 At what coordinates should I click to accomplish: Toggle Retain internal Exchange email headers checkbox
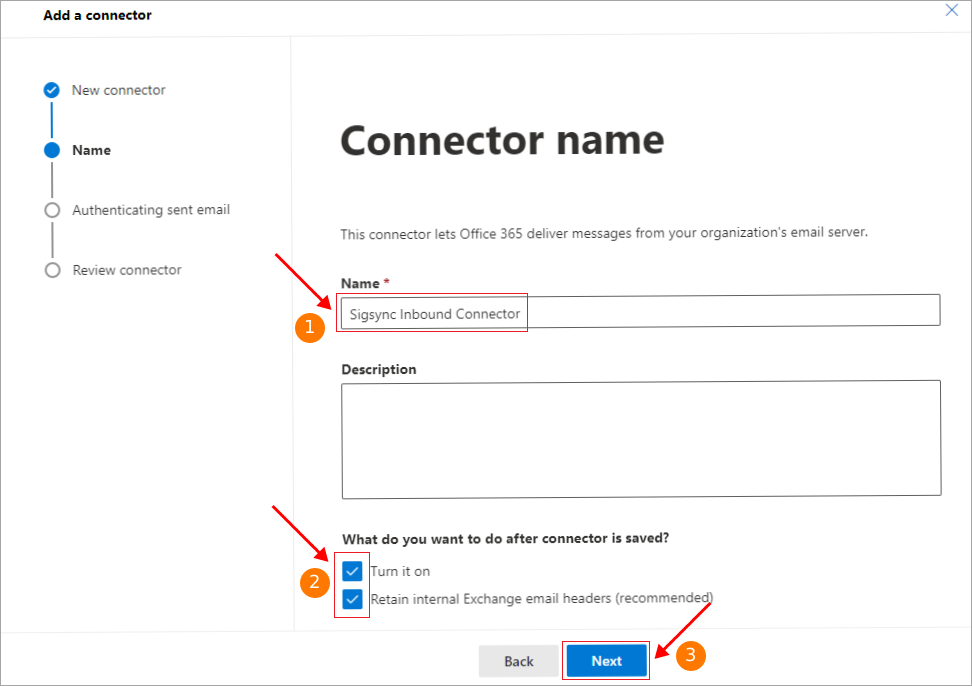coord(352,599)
